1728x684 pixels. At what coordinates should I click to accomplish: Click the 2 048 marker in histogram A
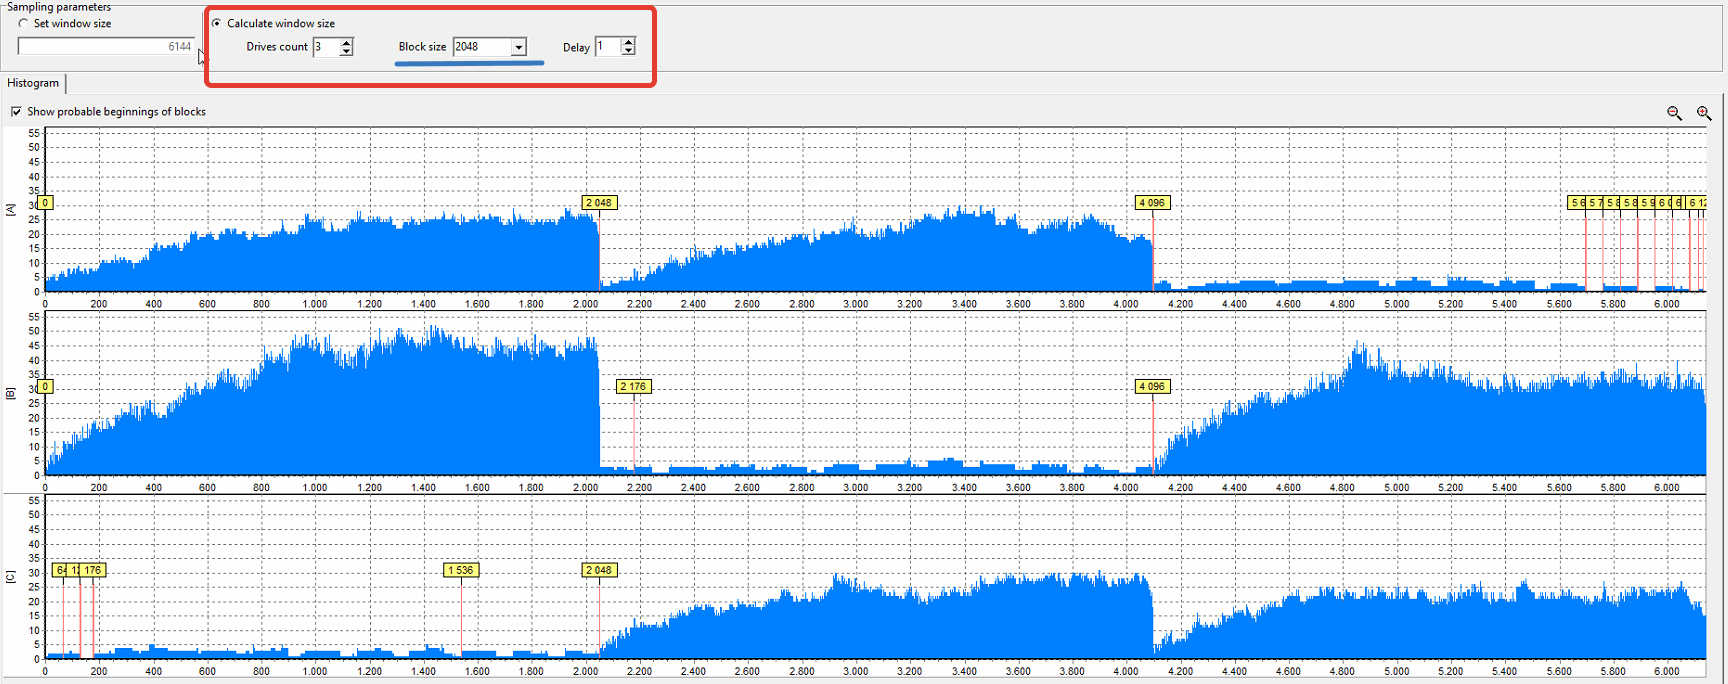tap(599, 203)
